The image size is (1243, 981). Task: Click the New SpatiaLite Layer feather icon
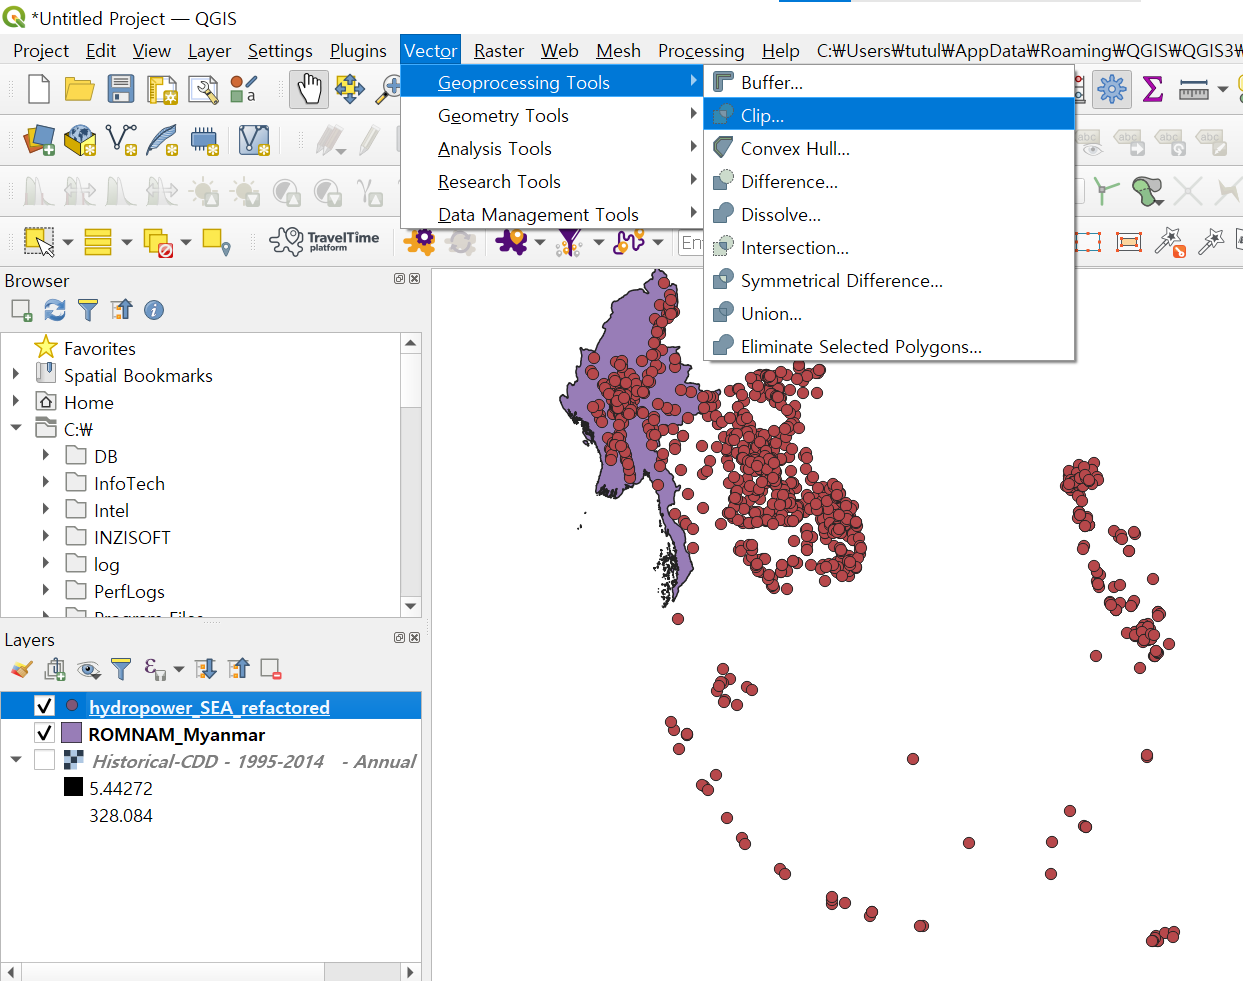coord(162,140)
